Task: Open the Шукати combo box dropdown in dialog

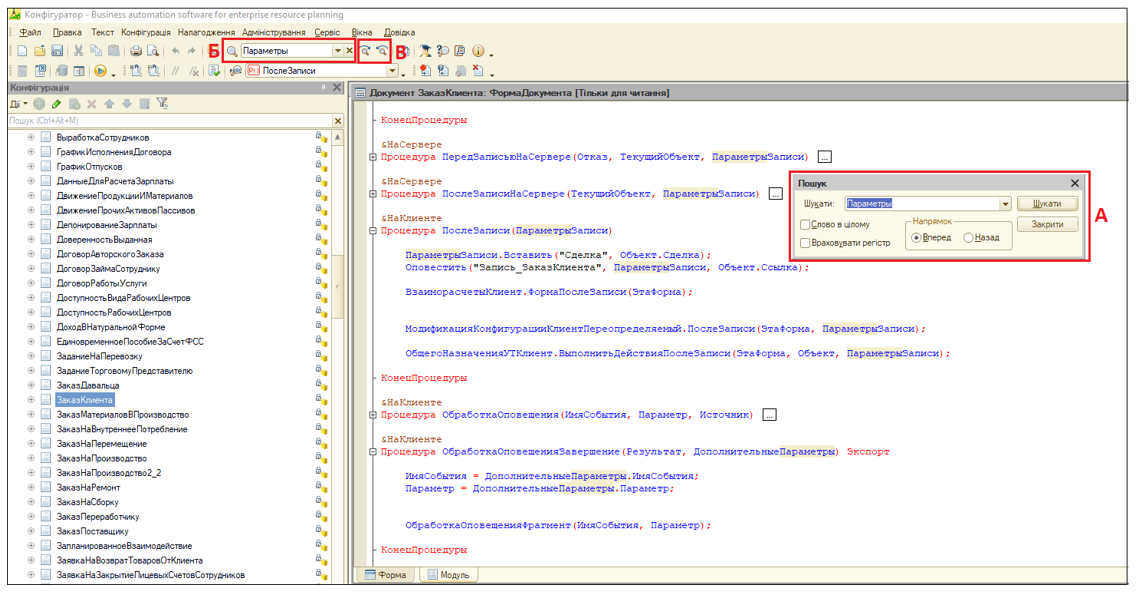Action: click(1005, 204)
